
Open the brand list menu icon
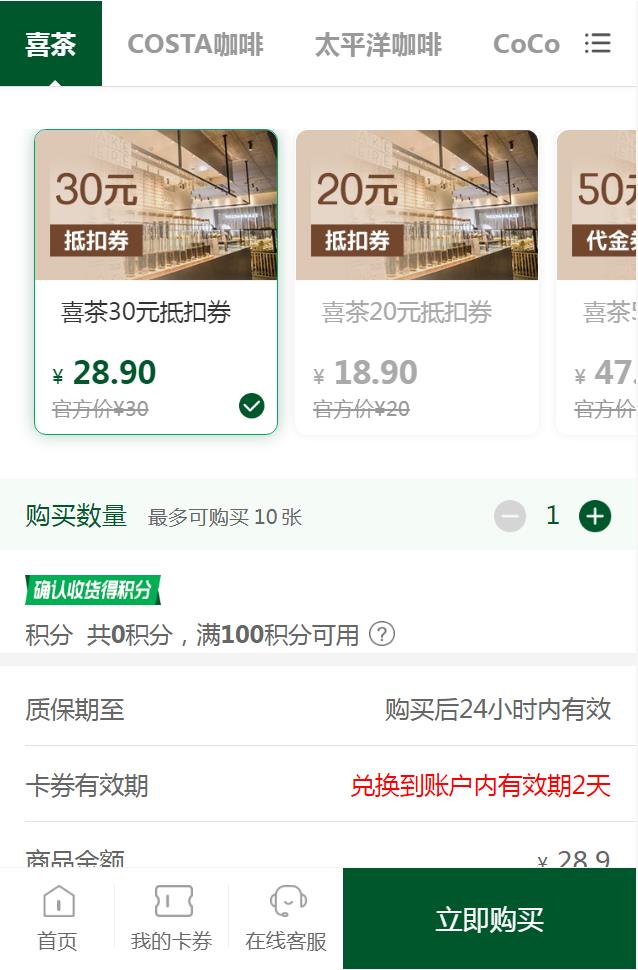tap(597, 44)
